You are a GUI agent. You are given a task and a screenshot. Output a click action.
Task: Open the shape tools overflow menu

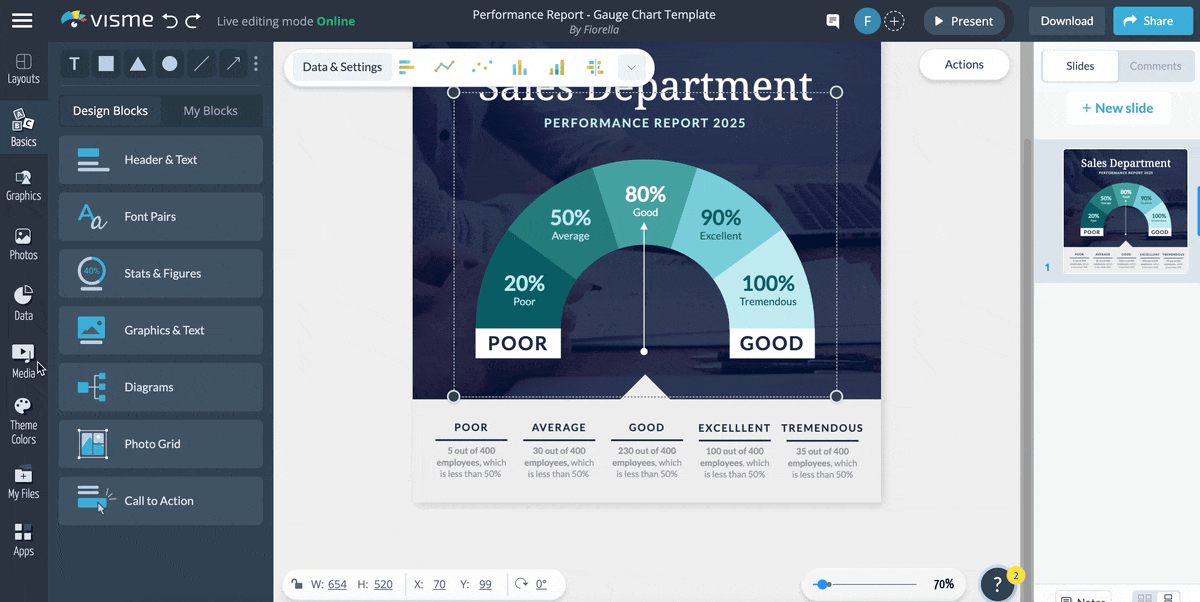tap(255, 63)
